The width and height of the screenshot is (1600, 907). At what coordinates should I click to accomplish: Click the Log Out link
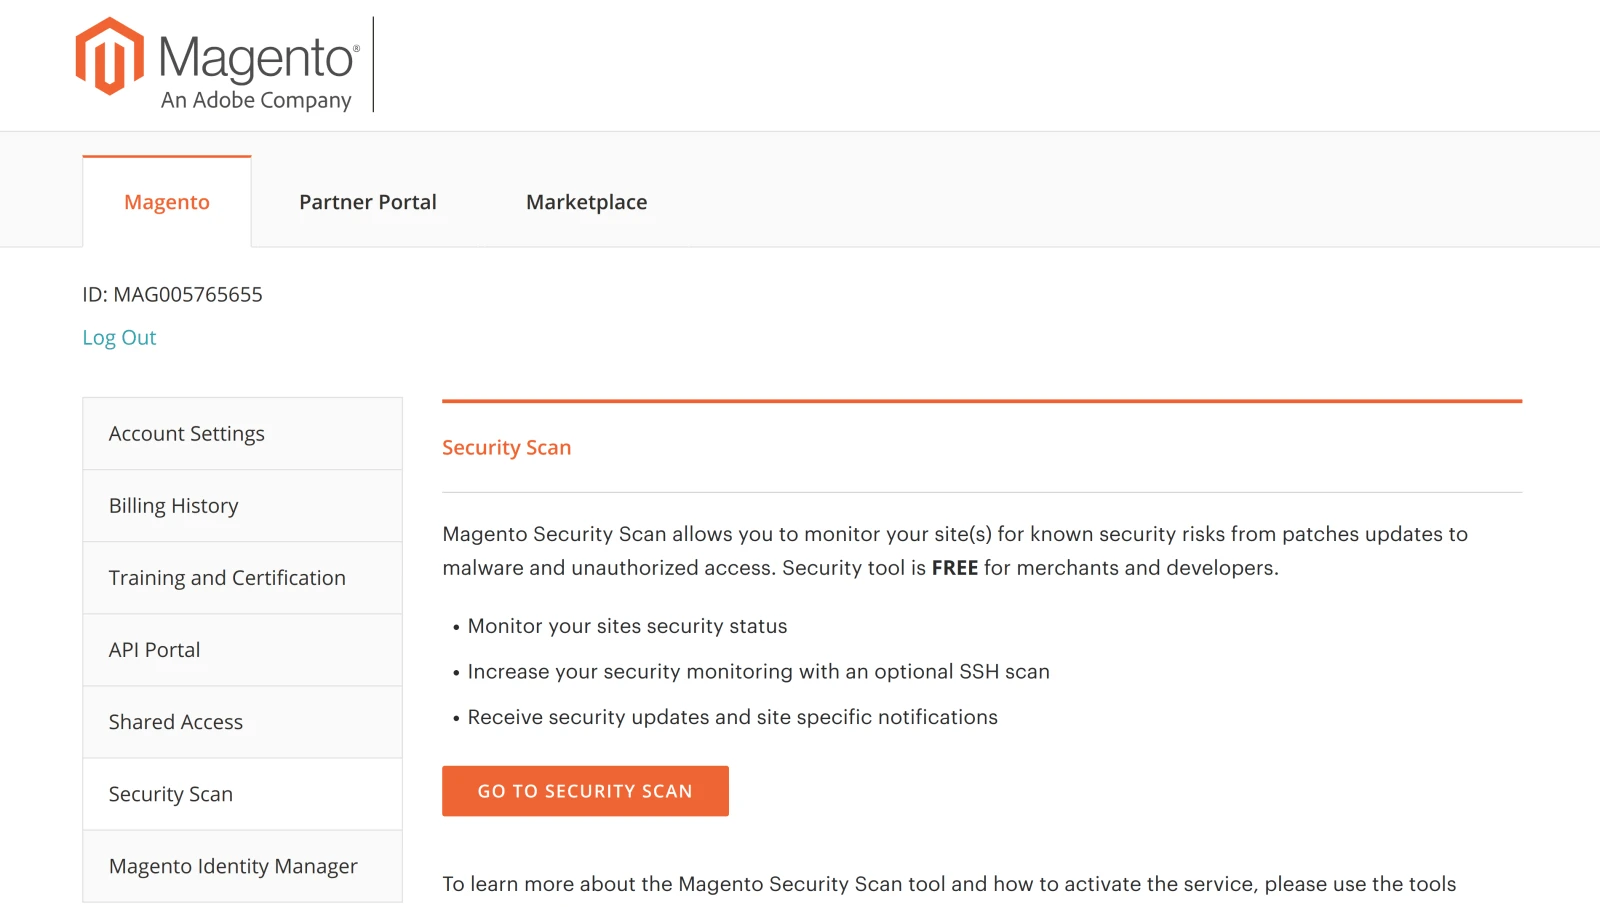coord(119,338)
